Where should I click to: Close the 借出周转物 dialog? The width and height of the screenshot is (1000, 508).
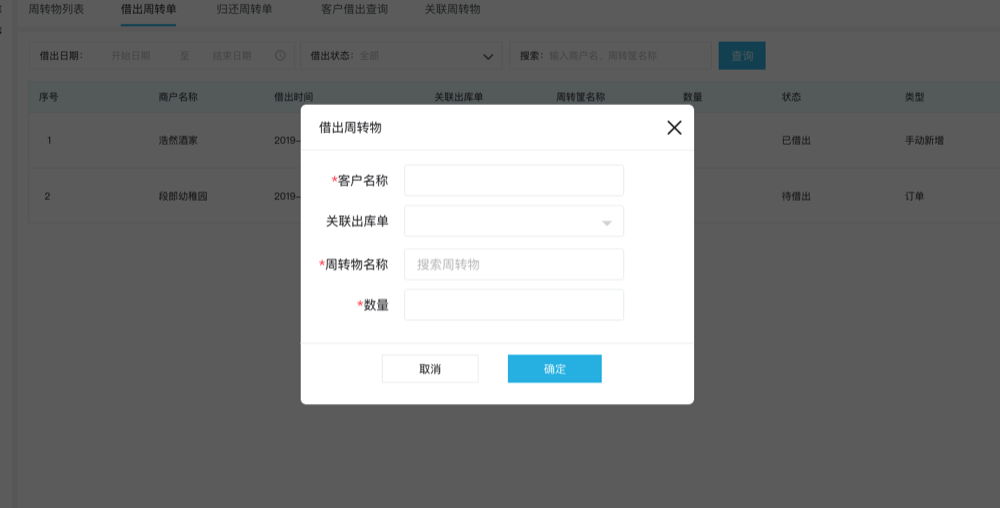click(674, 127)
